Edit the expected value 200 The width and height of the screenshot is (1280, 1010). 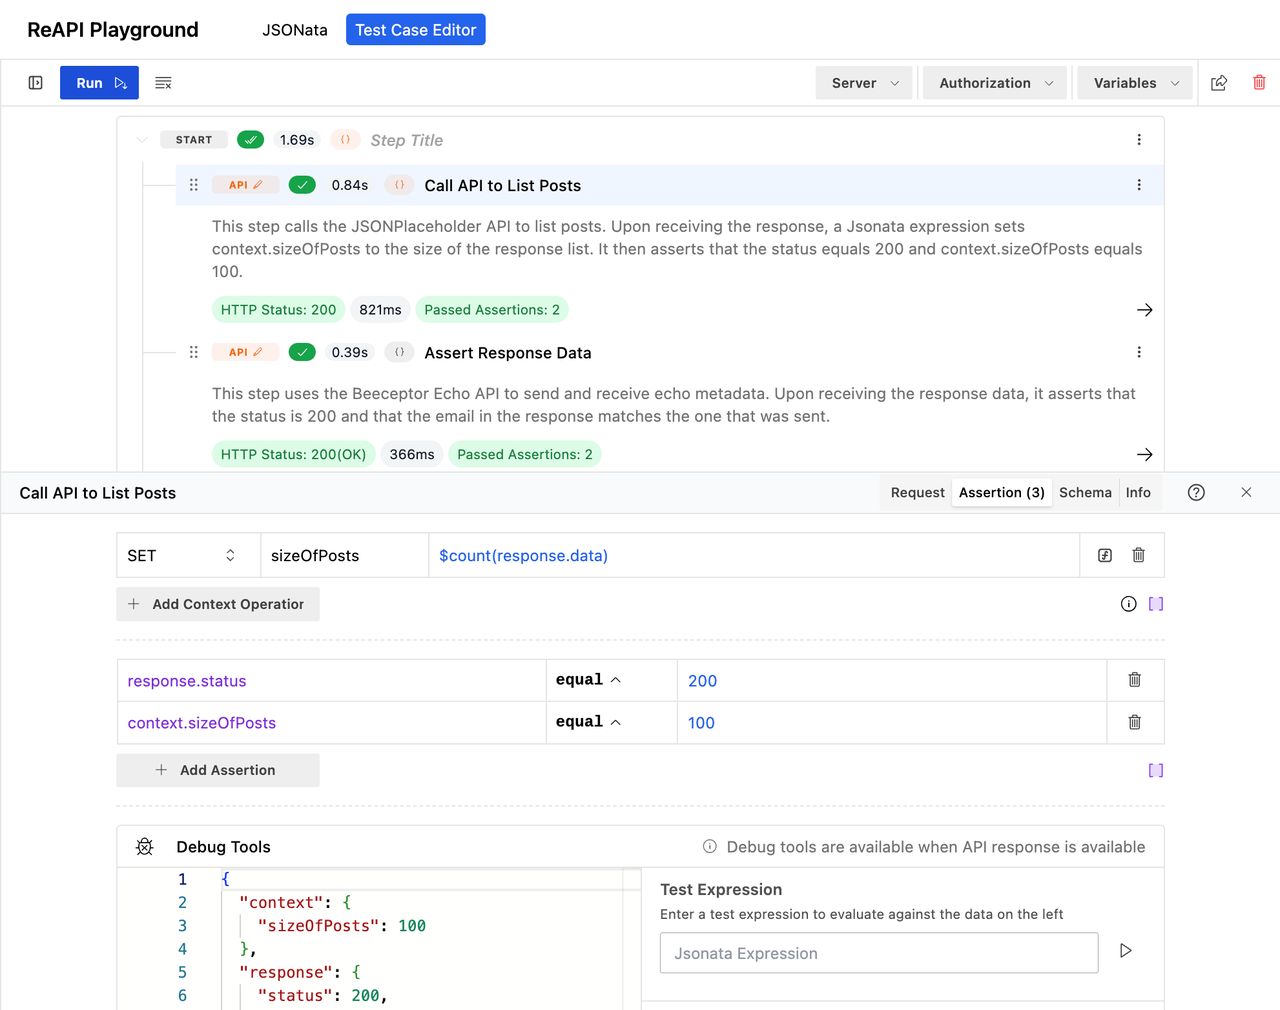(892, 681)
